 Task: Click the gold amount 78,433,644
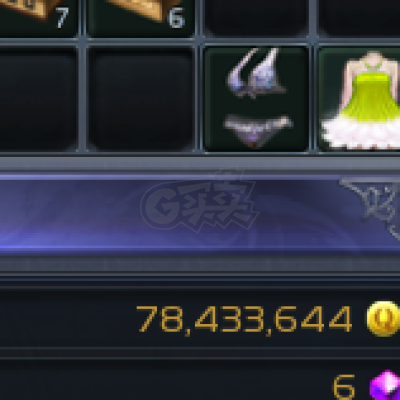(x=245, y=319)
